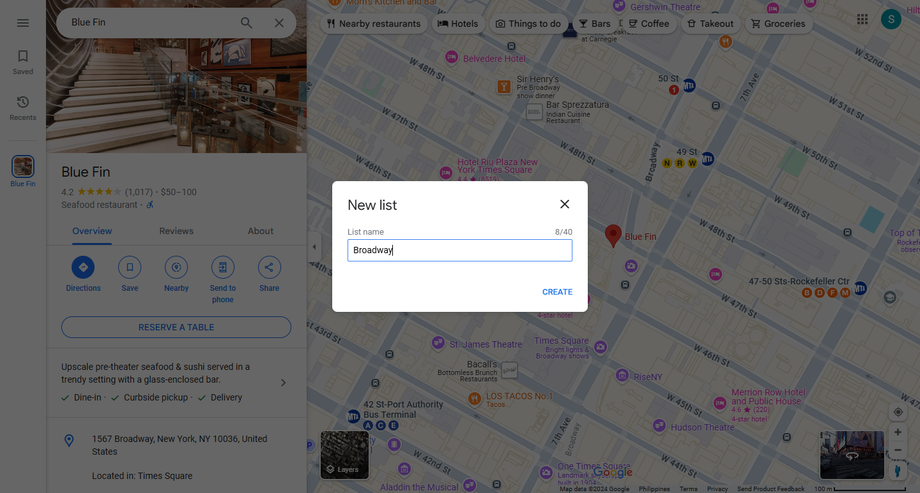The height and width of the screenshot is (493, 920).
Task: Open the Privacy link in footer
Action: click(x=717, y=489)
